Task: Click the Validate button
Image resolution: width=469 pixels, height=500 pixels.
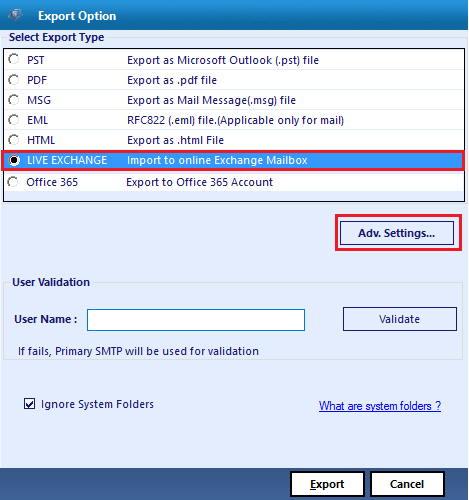Action: 400,319
